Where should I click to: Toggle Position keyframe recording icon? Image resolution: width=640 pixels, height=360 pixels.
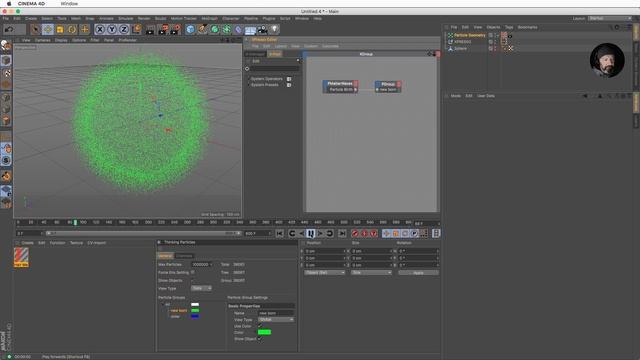point(386,233)
